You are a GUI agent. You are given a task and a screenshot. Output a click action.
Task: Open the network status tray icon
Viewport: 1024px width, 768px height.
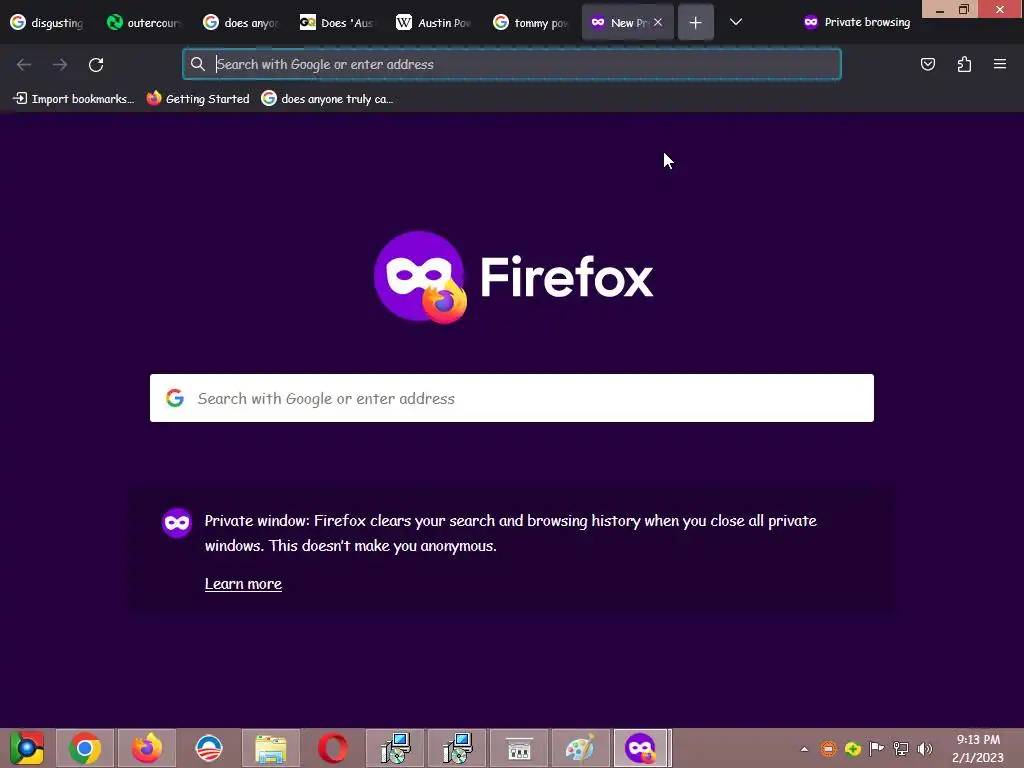click(901, 749)
